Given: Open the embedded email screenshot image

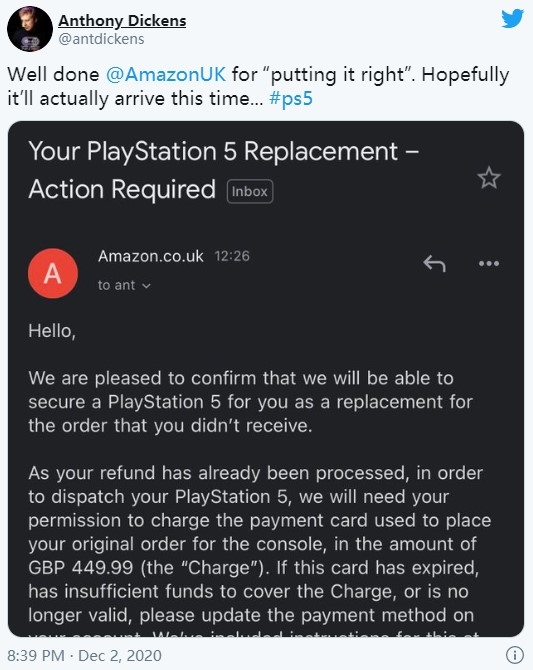Looking at the screenshot, I should [x=266, y=379].
